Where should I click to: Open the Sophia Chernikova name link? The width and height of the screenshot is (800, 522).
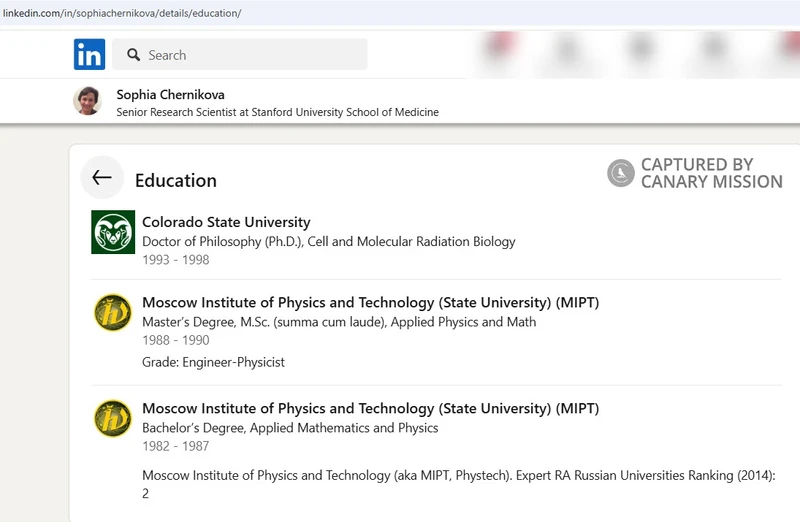point(170,94)
